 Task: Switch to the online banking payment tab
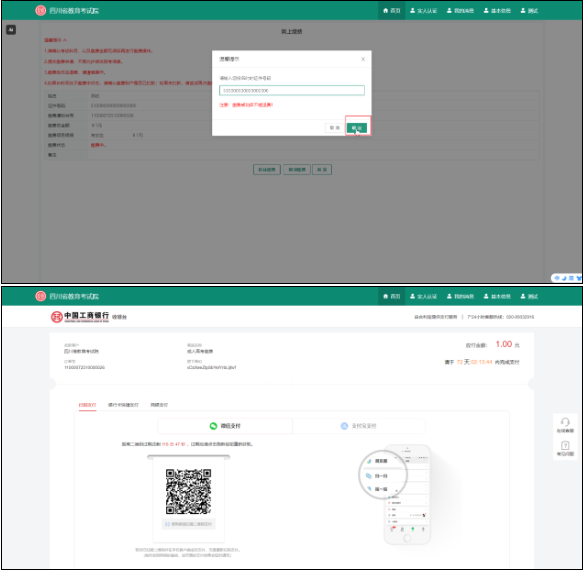tap(159, 405)
